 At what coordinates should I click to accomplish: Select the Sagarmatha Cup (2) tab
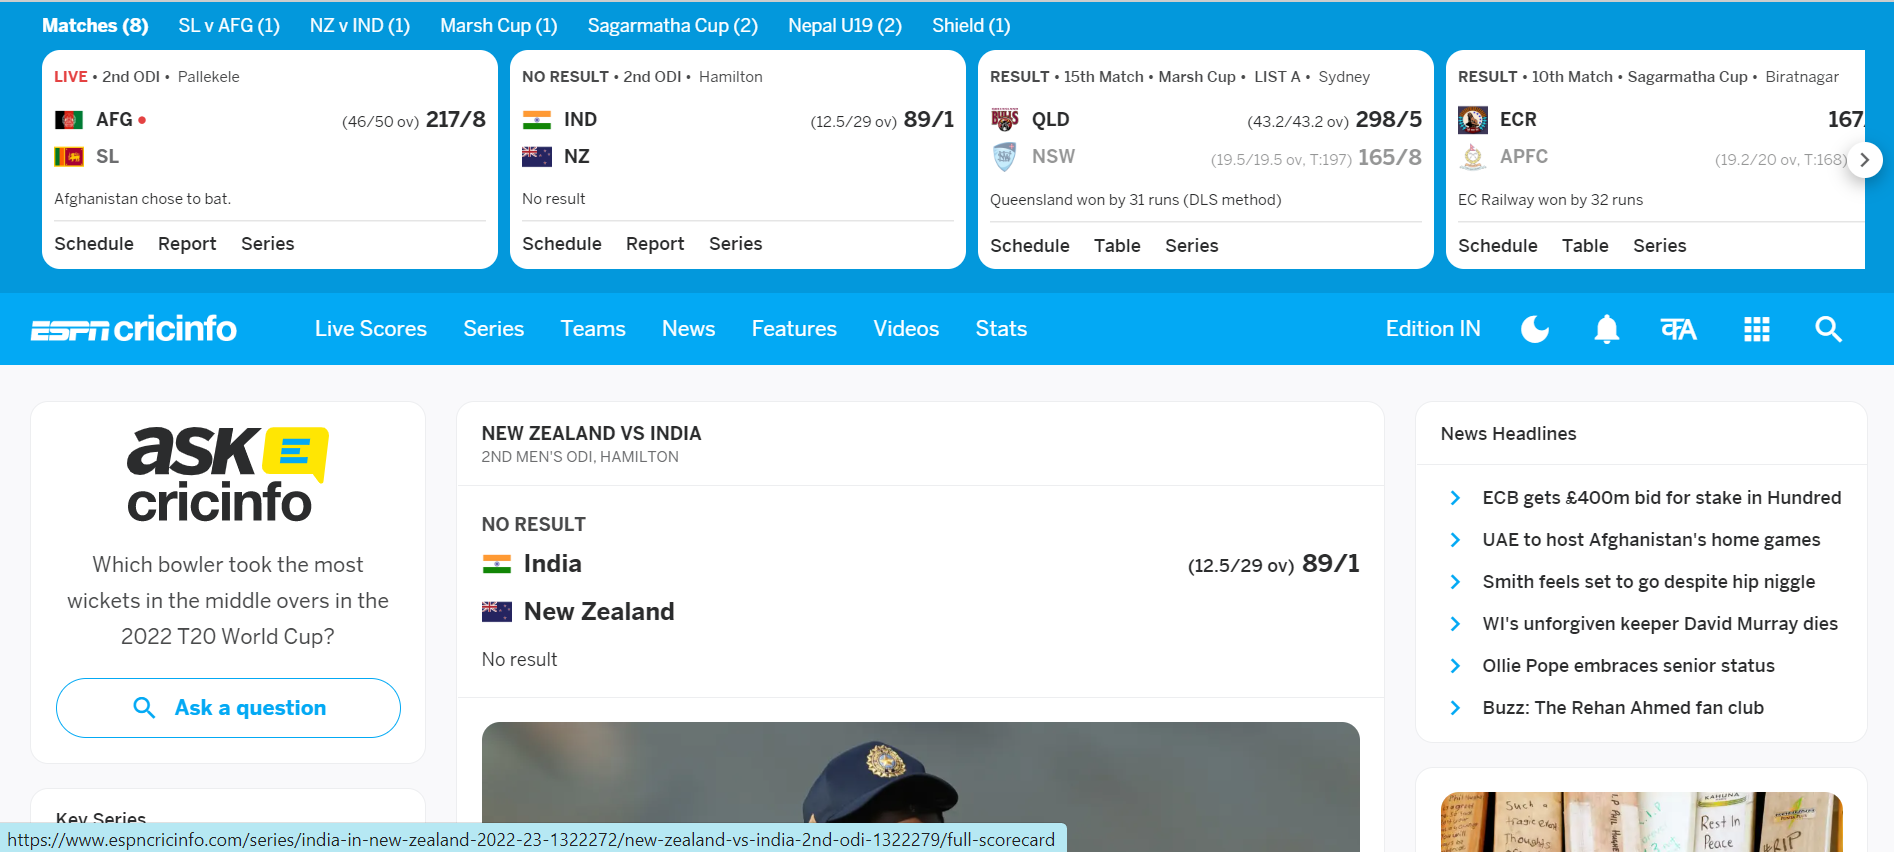point(673,26)
